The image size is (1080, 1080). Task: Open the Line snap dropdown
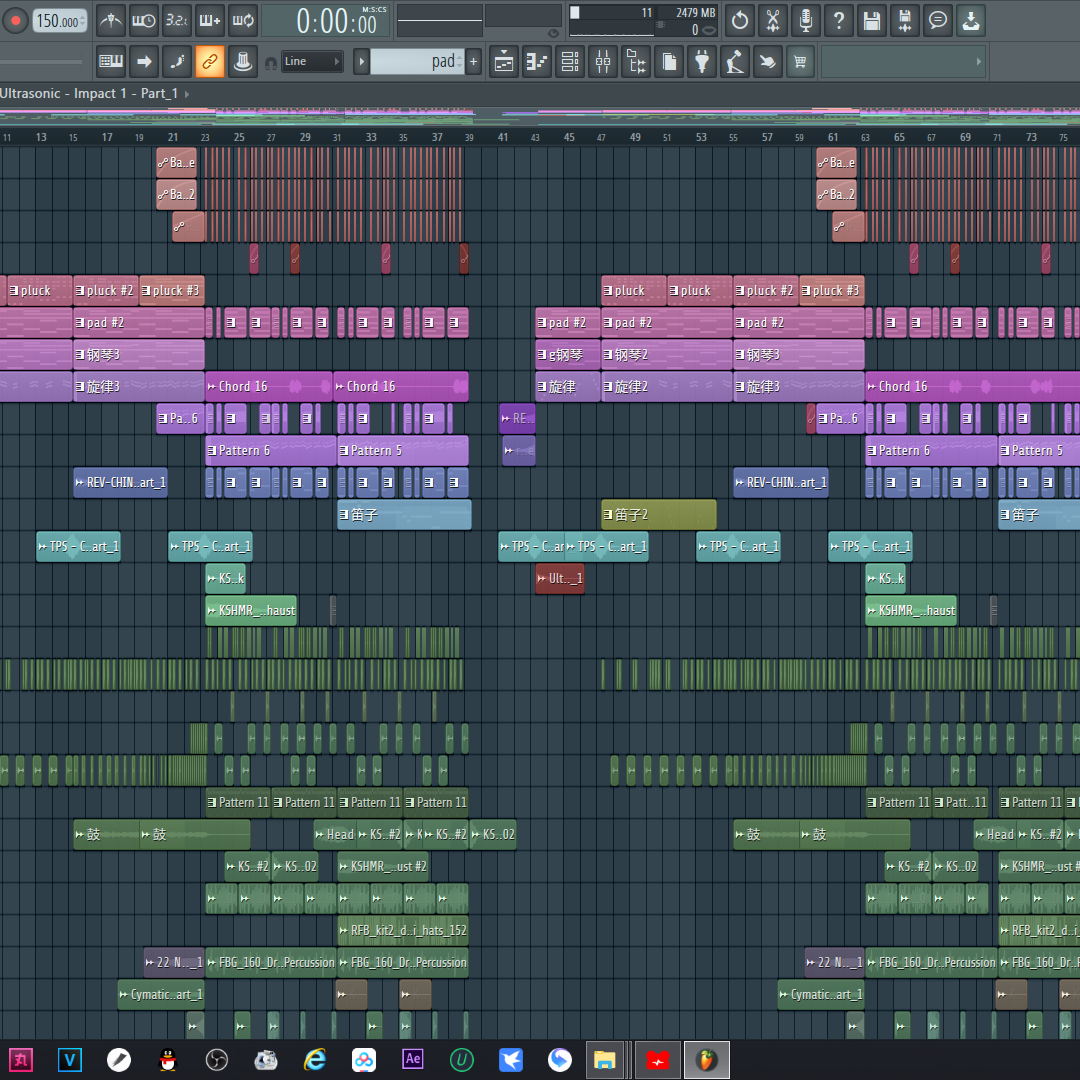click(311, 62)
